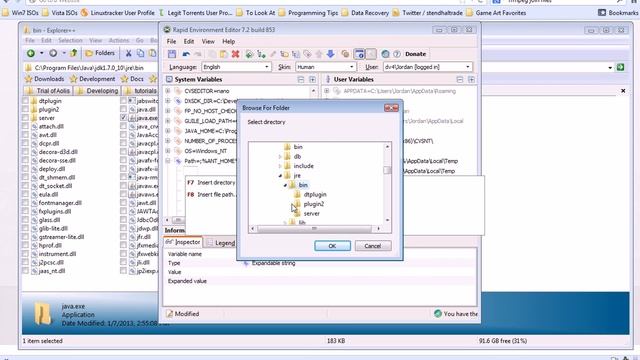Viewport: 640px width, 360px height.
Task: Click the Copy icon in Explorer++ toolbar
Action: (140, 53)
